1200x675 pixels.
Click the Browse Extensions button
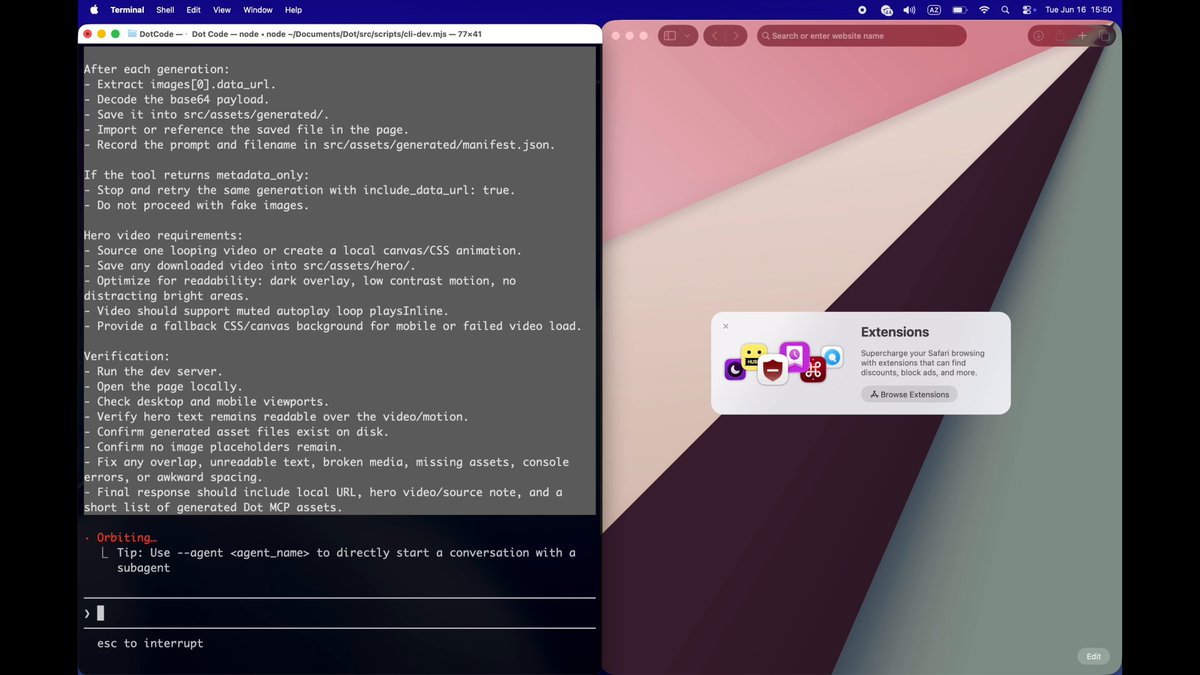[x=909, y=394]
